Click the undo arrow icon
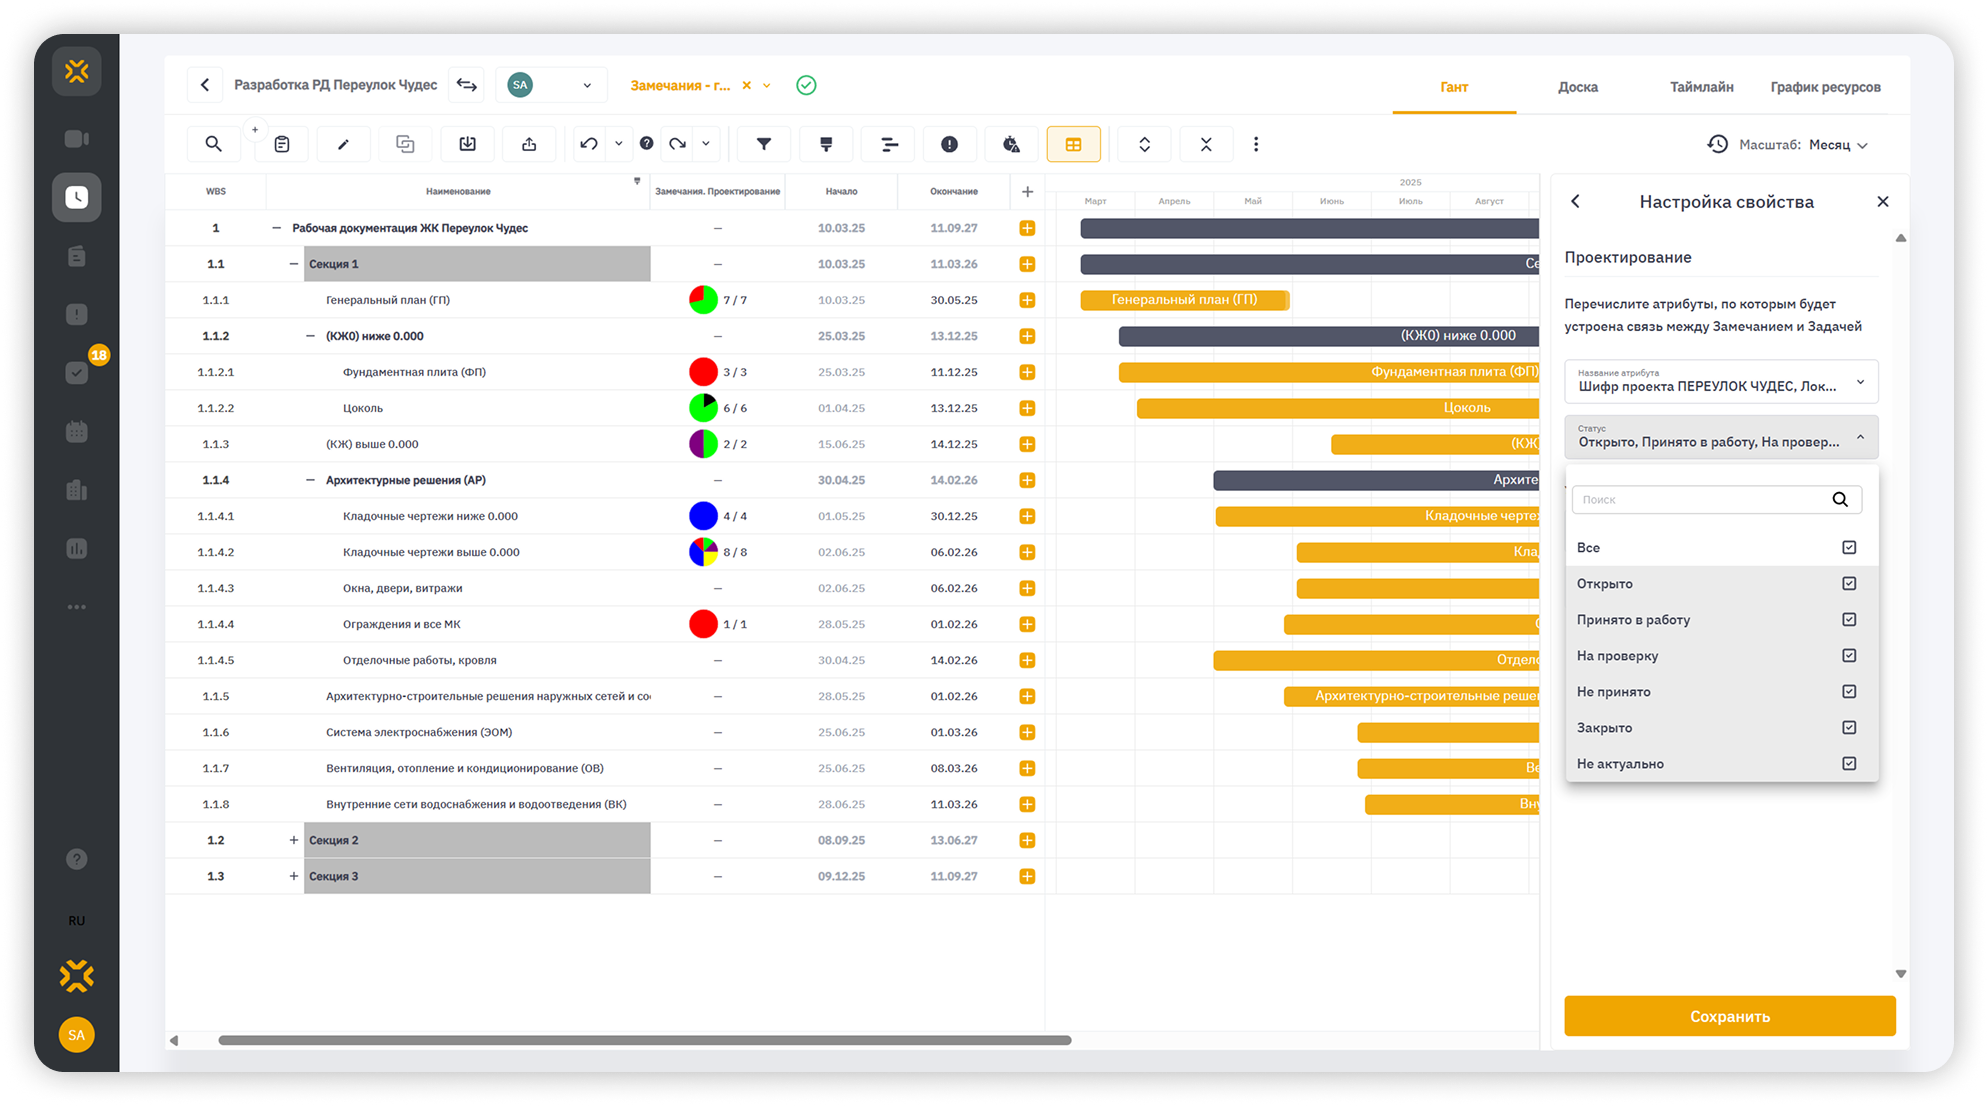1988x1106 pixels. point(589,144)
